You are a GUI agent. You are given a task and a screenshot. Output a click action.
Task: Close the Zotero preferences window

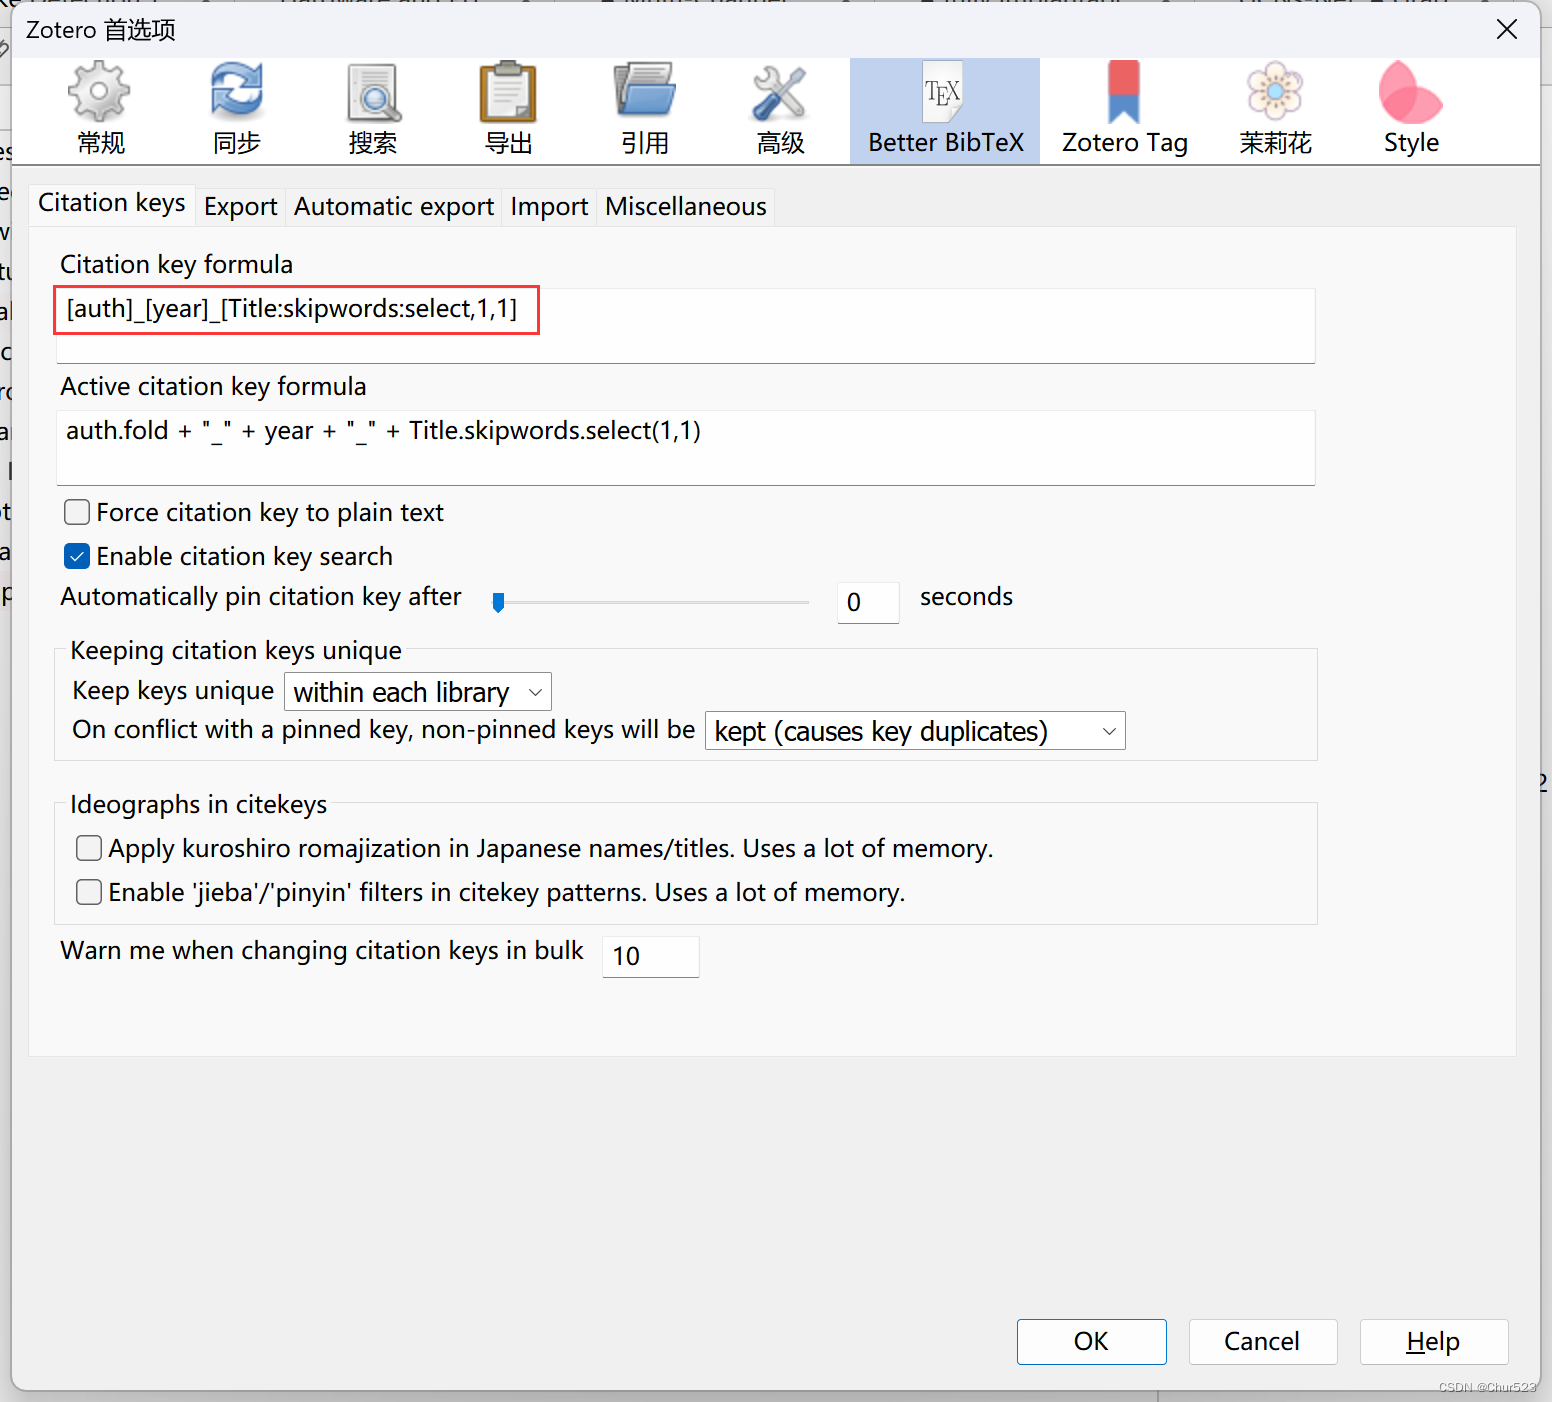click(1506, 30)
